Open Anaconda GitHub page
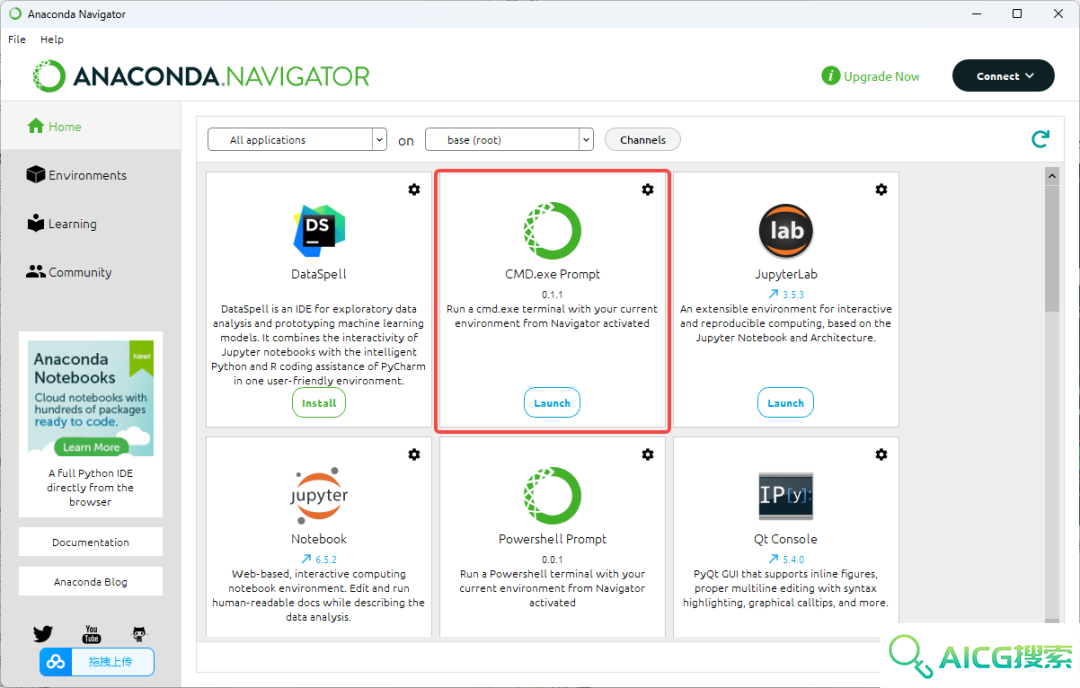Viewport: 1080px width, 688px height. pos(139,634)
